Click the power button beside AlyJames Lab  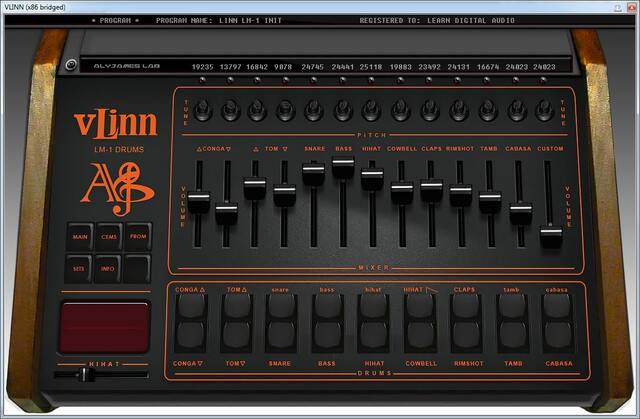pyautogui.click(x=71, y=66)
